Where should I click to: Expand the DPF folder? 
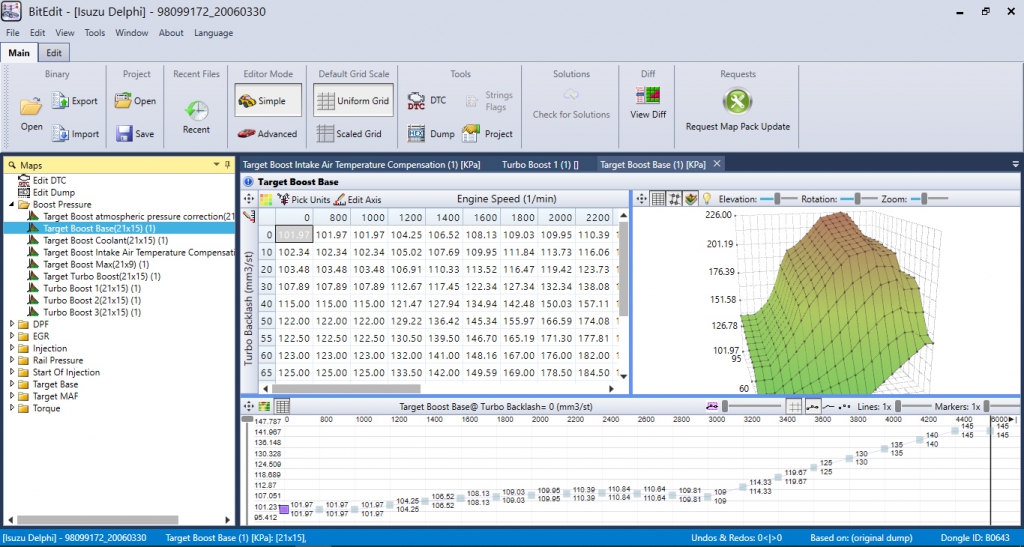pyautogui.click(x=12, y=324)
